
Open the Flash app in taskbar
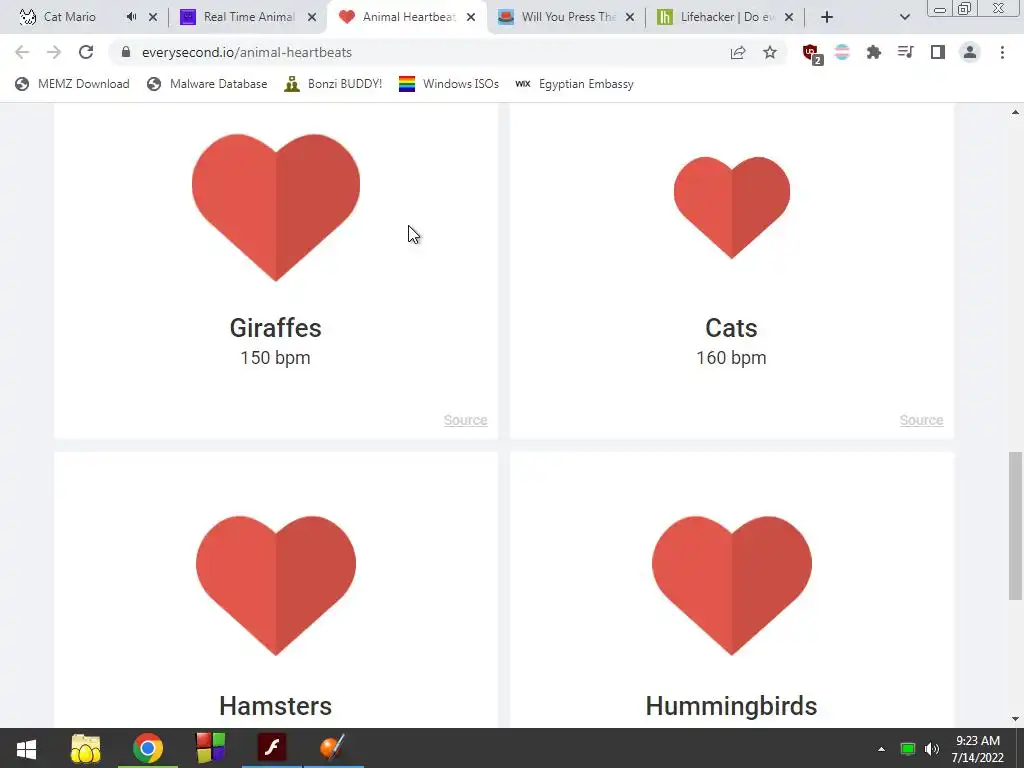point(272,748)
